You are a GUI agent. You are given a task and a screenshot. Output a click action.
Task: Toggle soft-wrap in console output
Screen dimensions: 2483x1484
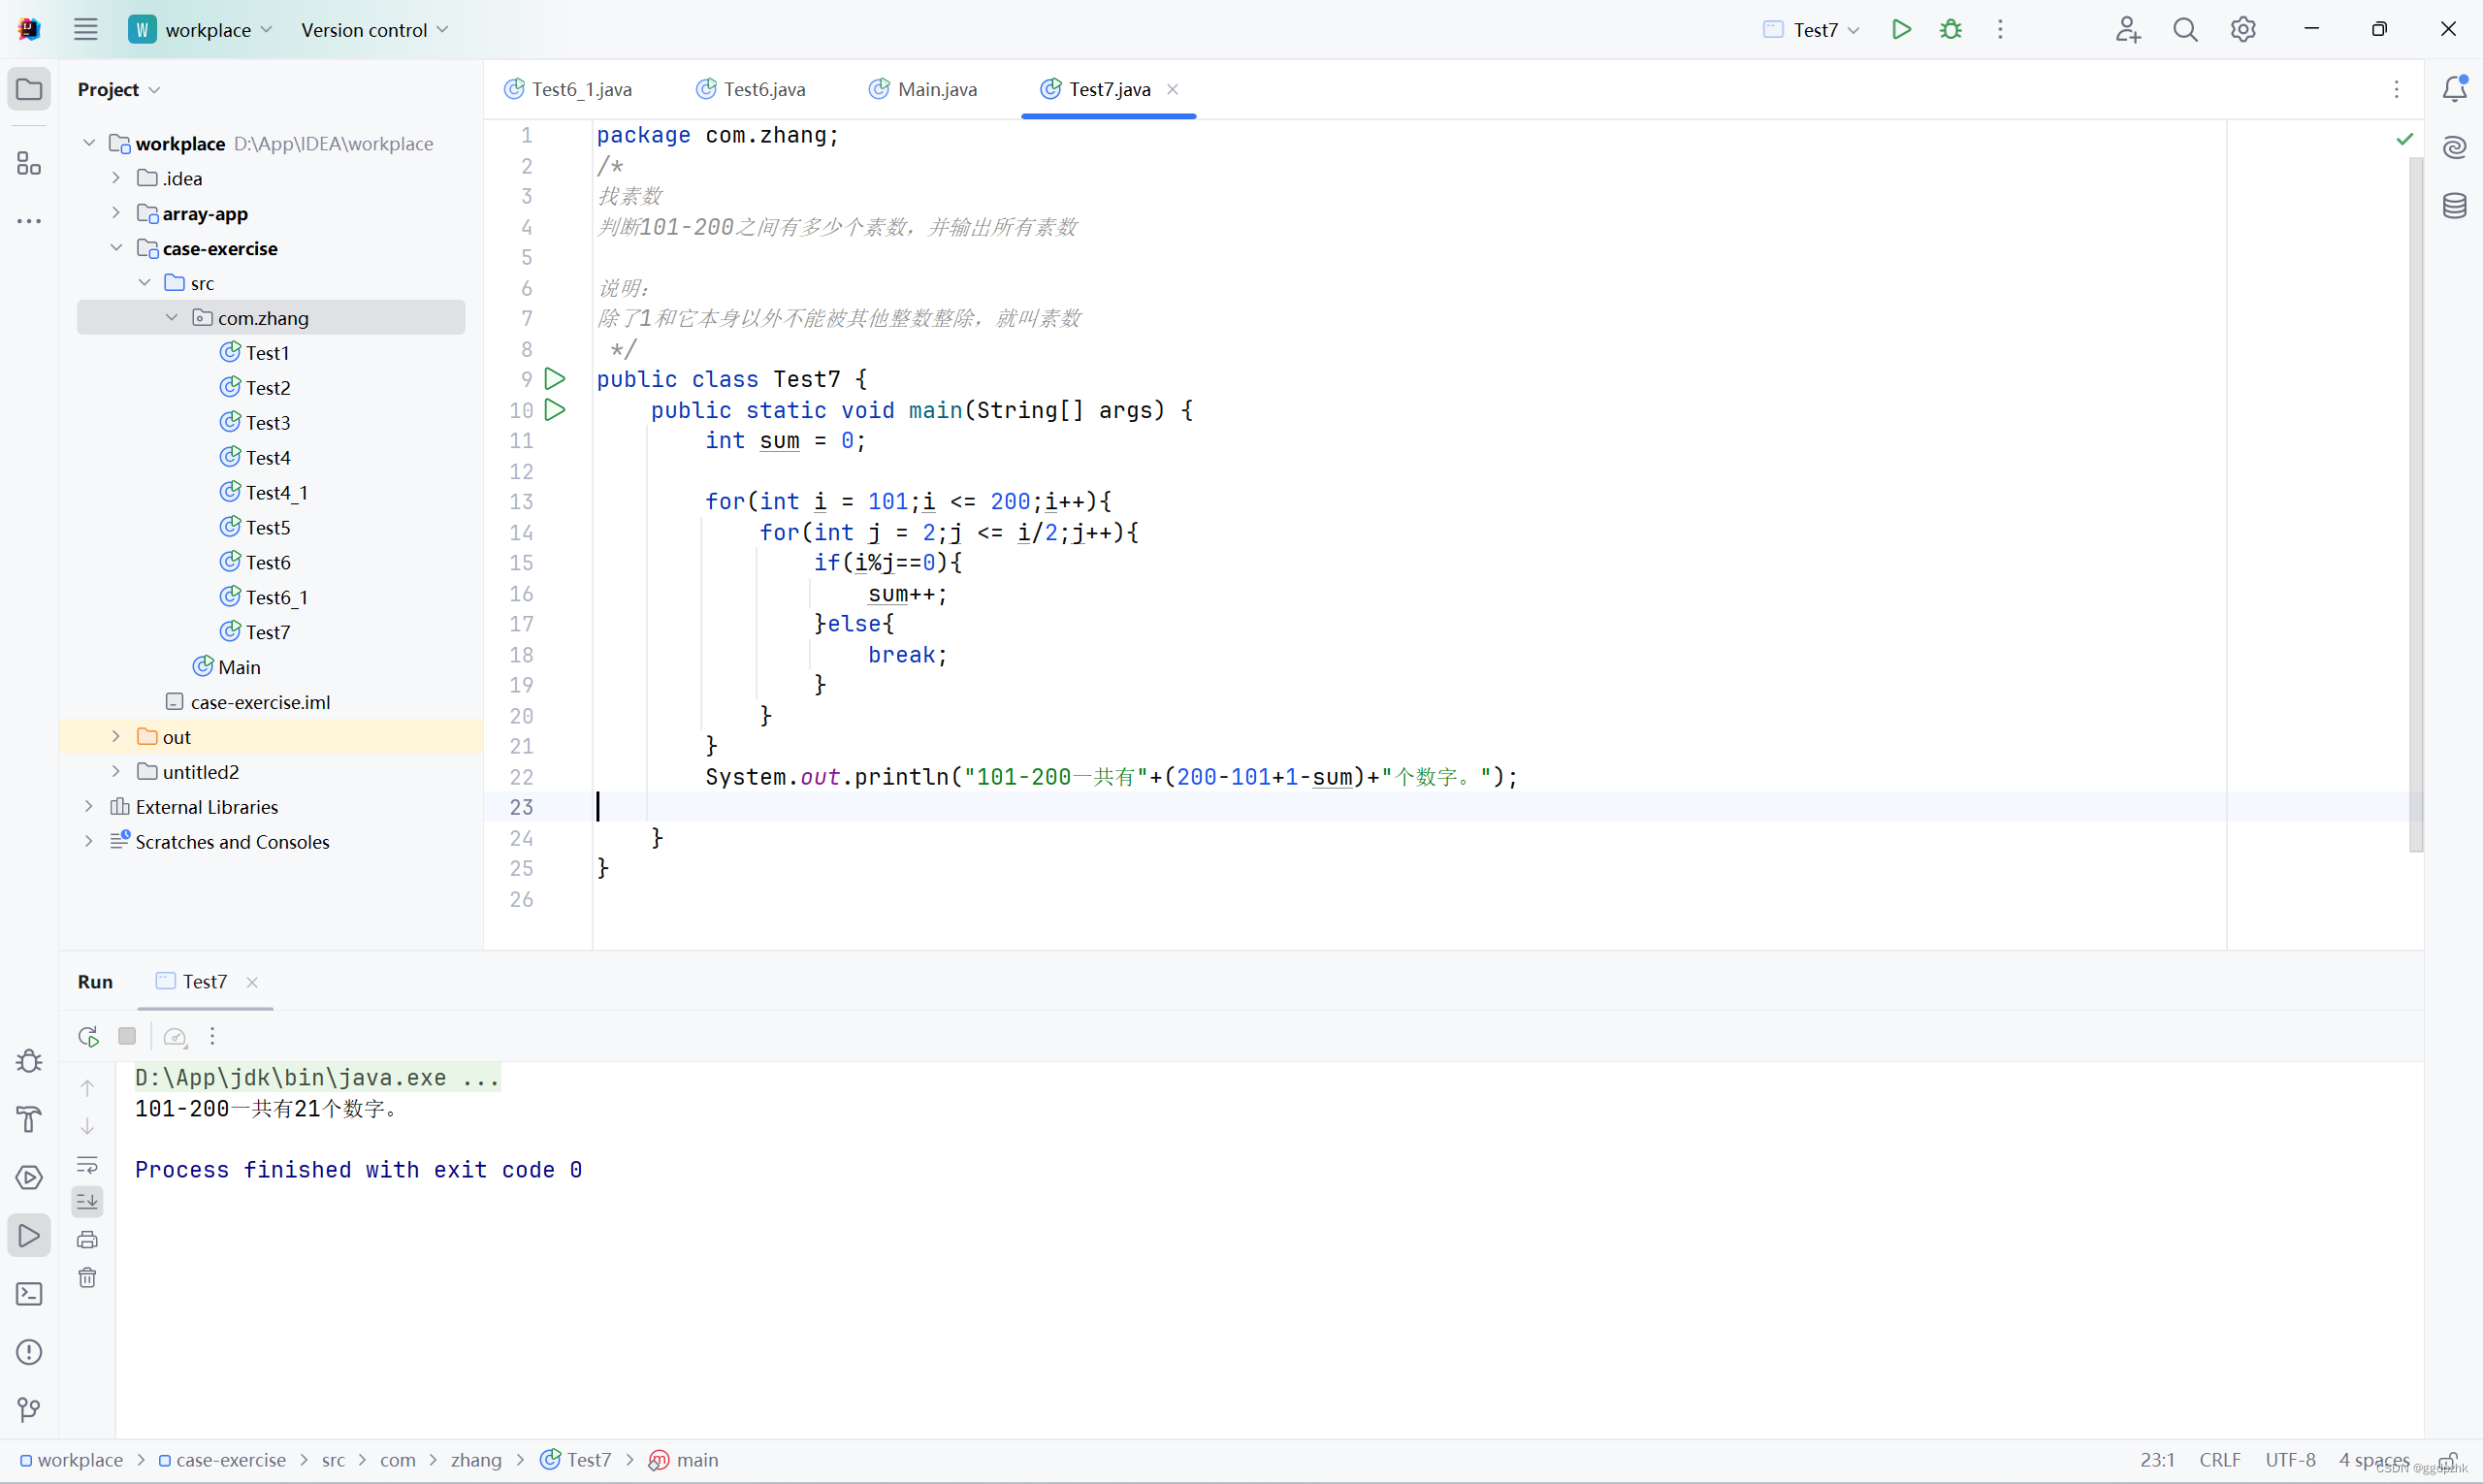coord(87,1164)
